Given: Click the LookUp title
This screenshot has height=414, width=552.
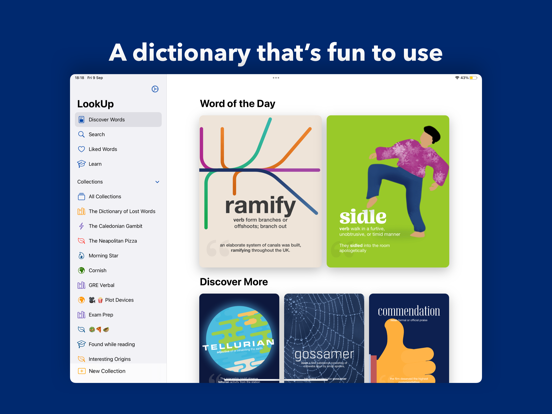Looking at the screenshot, I should point(95,104).
